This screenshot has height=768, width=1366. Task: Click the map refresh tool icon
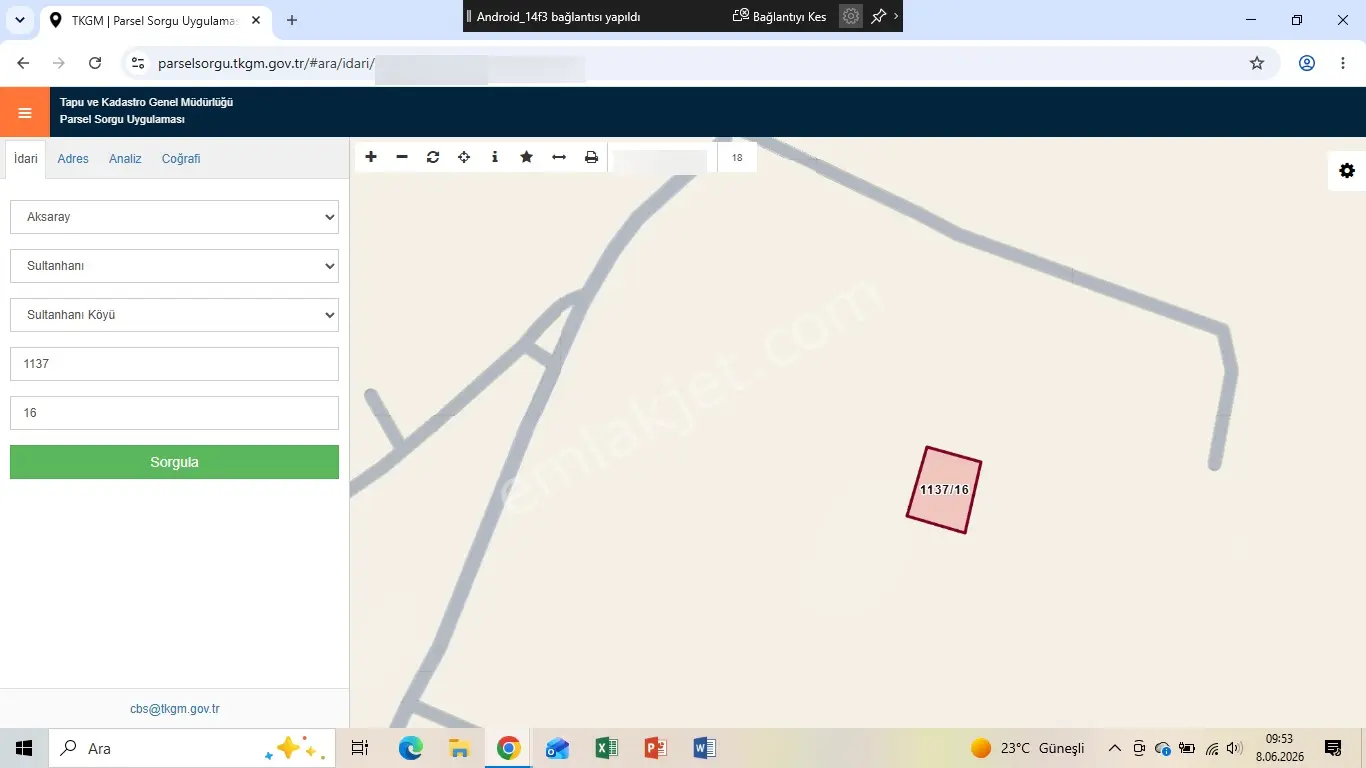[x=433, y=157]
